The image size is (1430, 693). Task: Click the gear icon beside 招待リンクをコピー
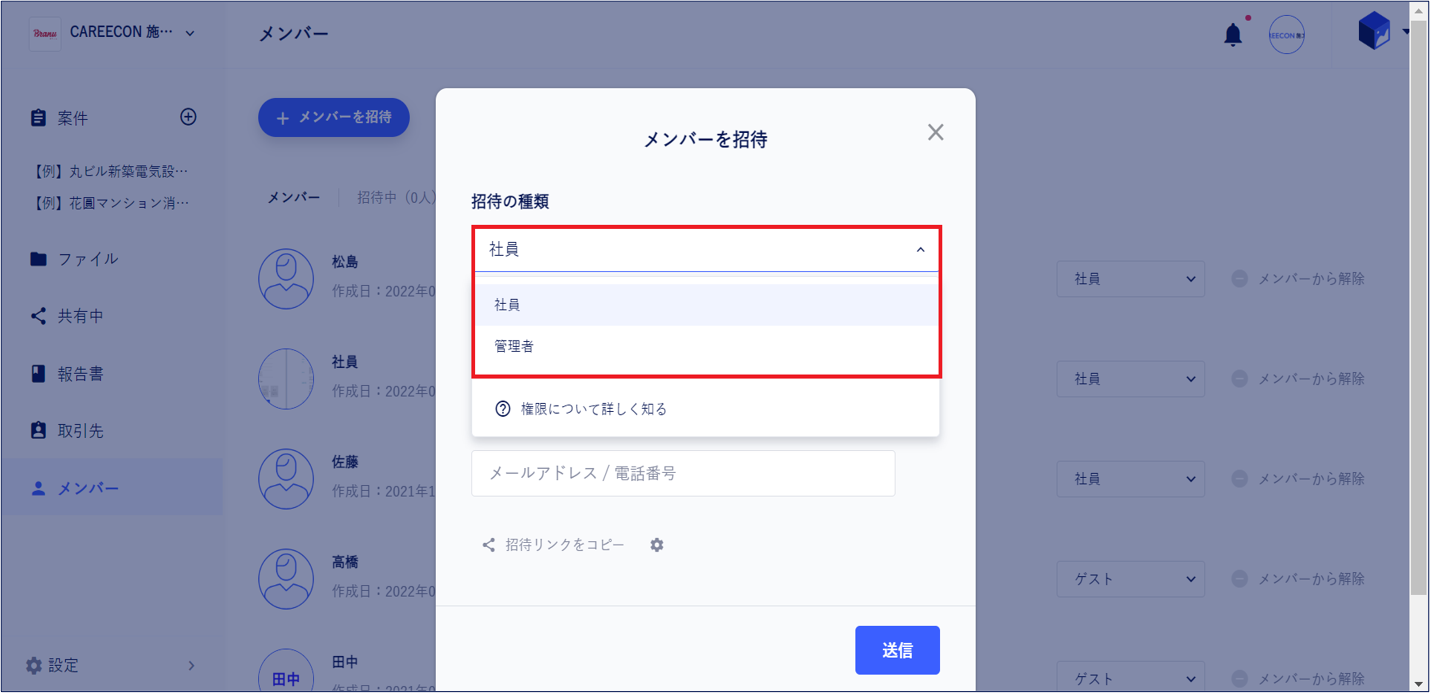[x=657, y=545]
